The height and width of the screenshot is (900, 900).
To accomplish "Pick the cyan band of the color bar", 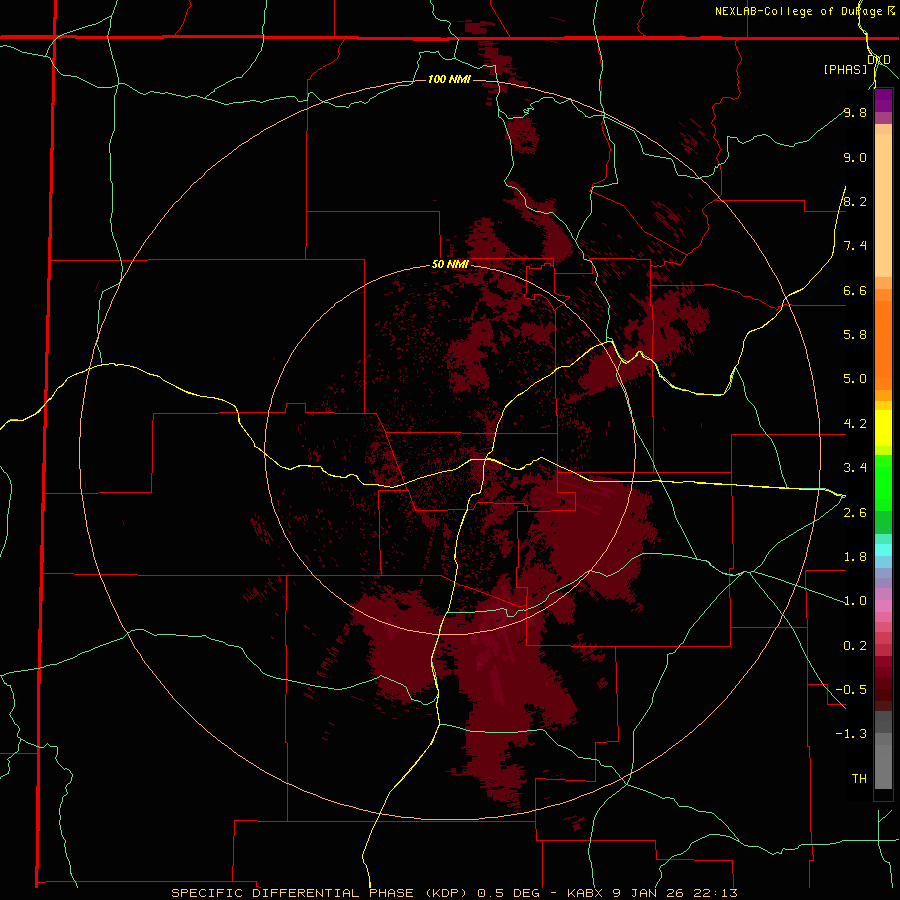I will 883,549.
